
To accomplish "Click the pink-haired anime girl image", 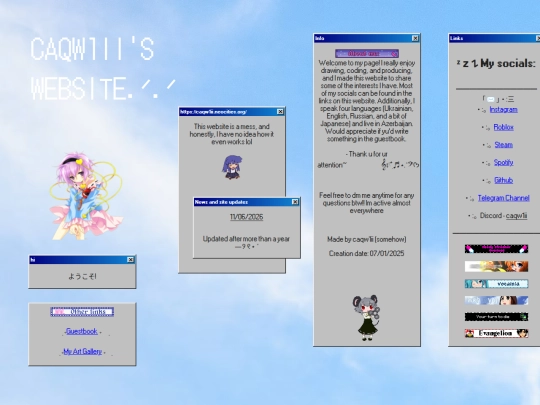I will [86, 196].
